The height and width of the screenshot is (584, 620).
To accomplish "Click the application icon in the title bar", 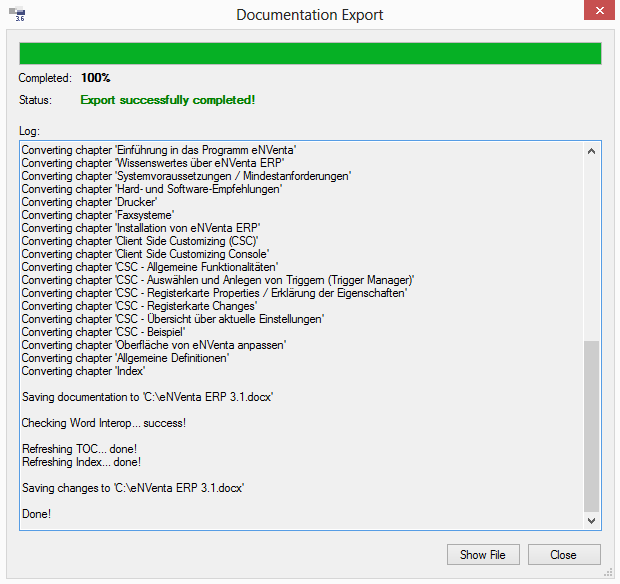I will (17, 13).
